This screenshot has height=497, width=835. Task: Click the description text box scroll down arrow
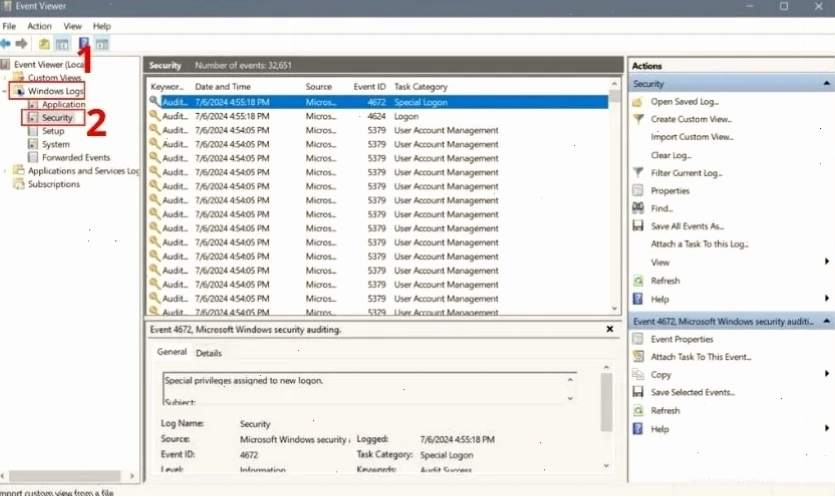point(570,398)
